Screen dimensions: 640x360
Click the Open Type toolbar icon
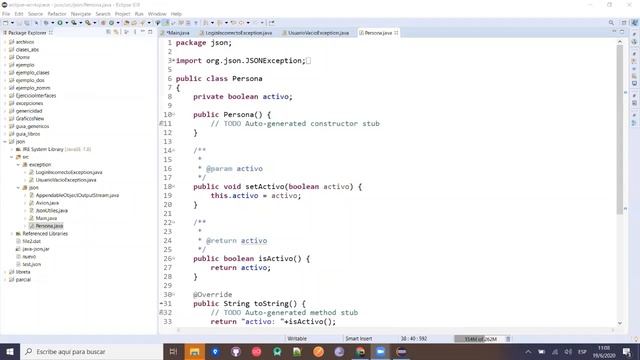click(127, 23)
